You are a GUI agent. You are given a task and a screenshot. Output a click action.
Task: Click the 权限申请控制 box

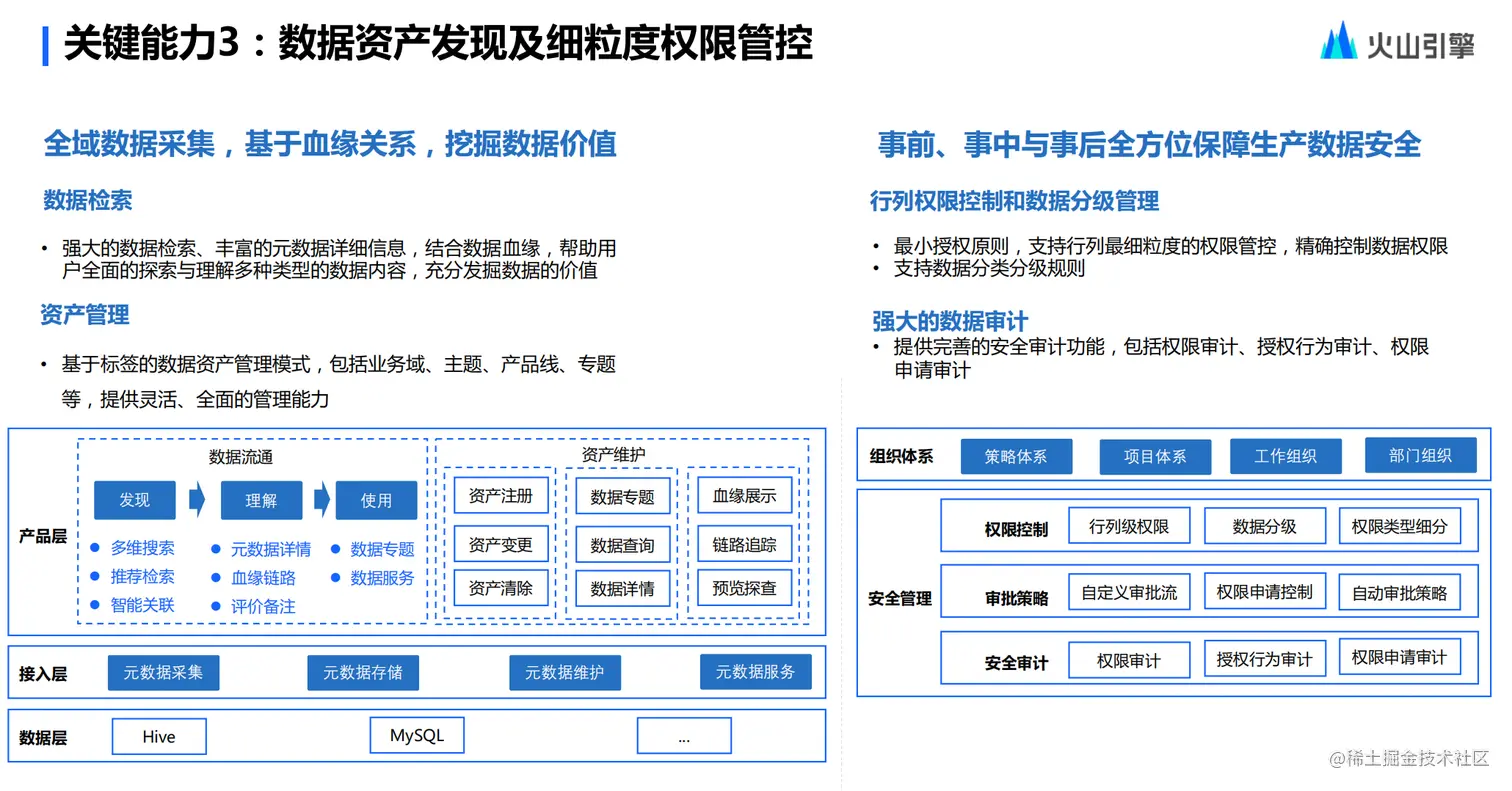point(1264,591)
